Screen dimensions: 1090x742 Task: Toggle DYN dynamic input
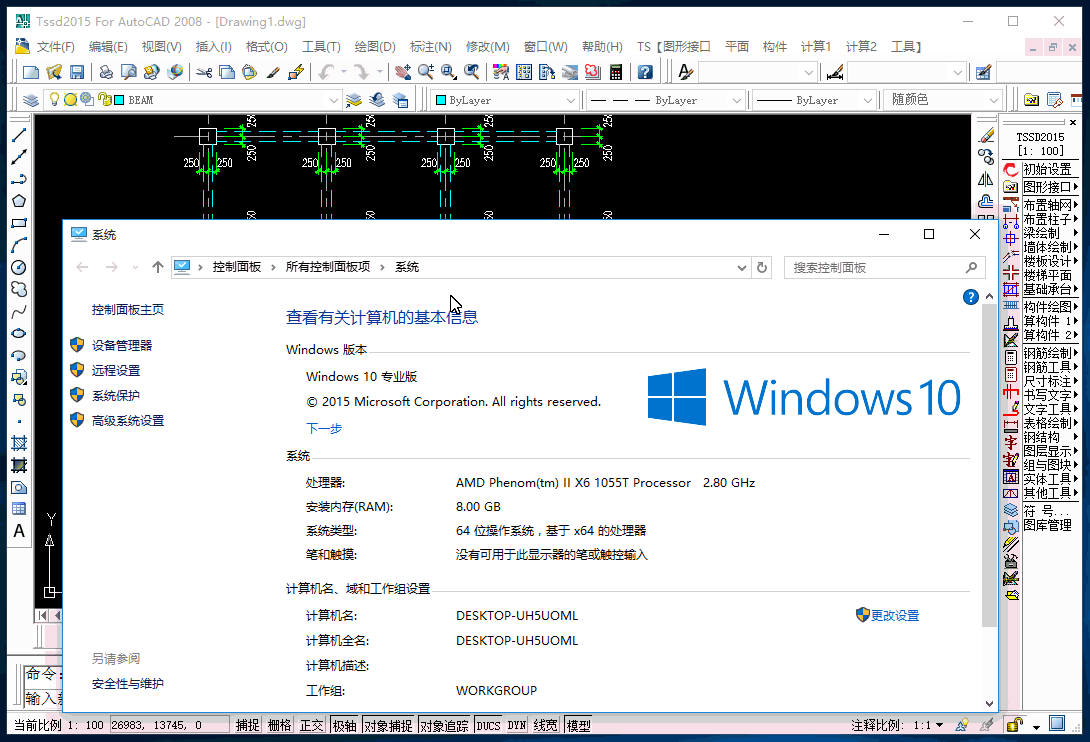516,725
